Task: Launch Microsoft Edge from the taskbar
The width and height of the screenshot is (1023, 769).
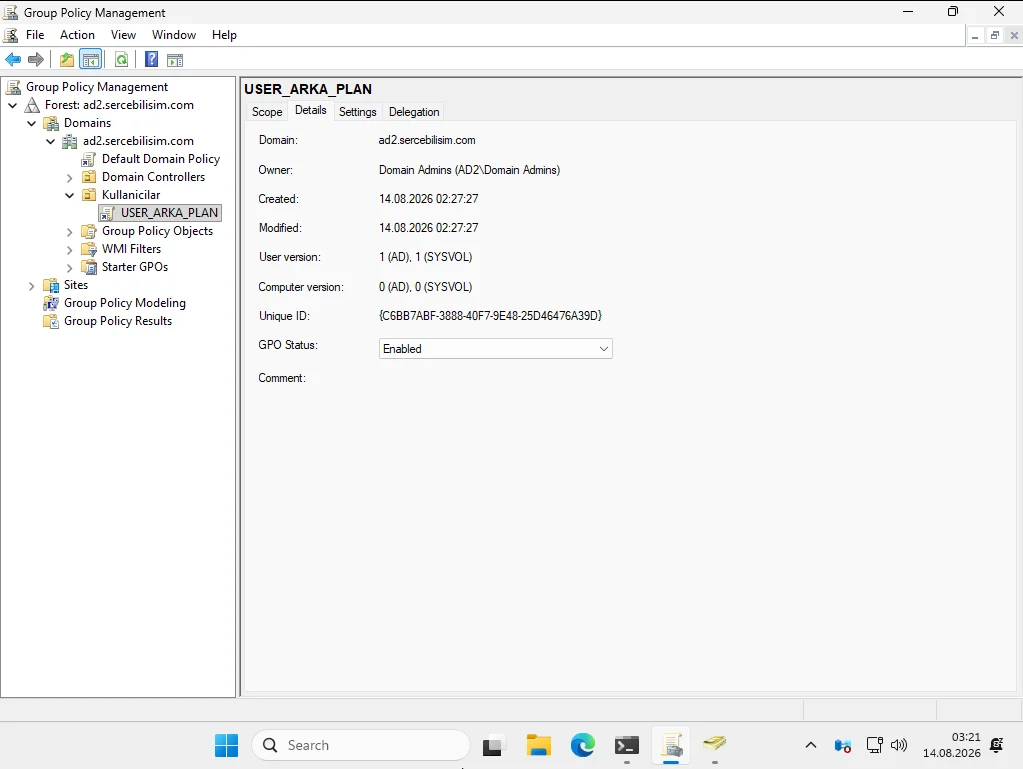Action: pos(583,746)
